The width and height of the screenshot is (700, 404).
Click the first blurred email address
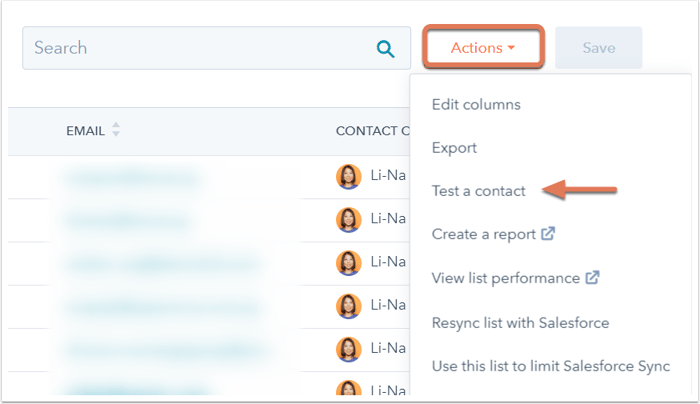(130, 178)
